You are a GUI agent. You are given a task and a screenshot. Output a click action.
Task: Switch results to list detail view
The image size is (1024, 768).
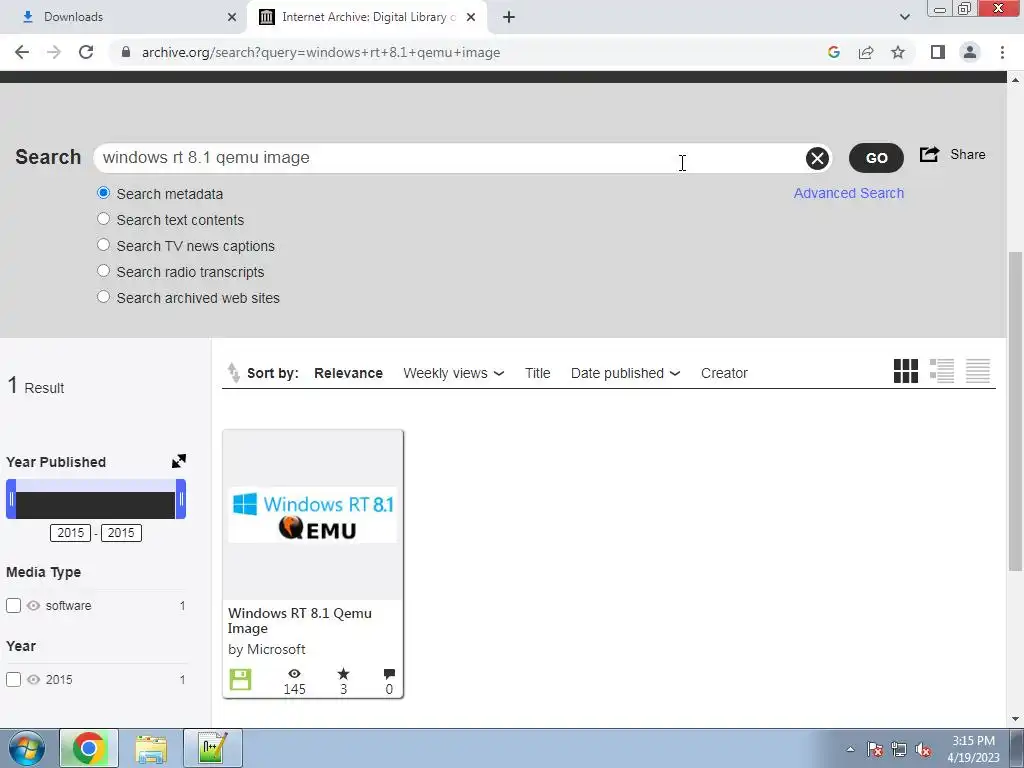coord(942,371)
